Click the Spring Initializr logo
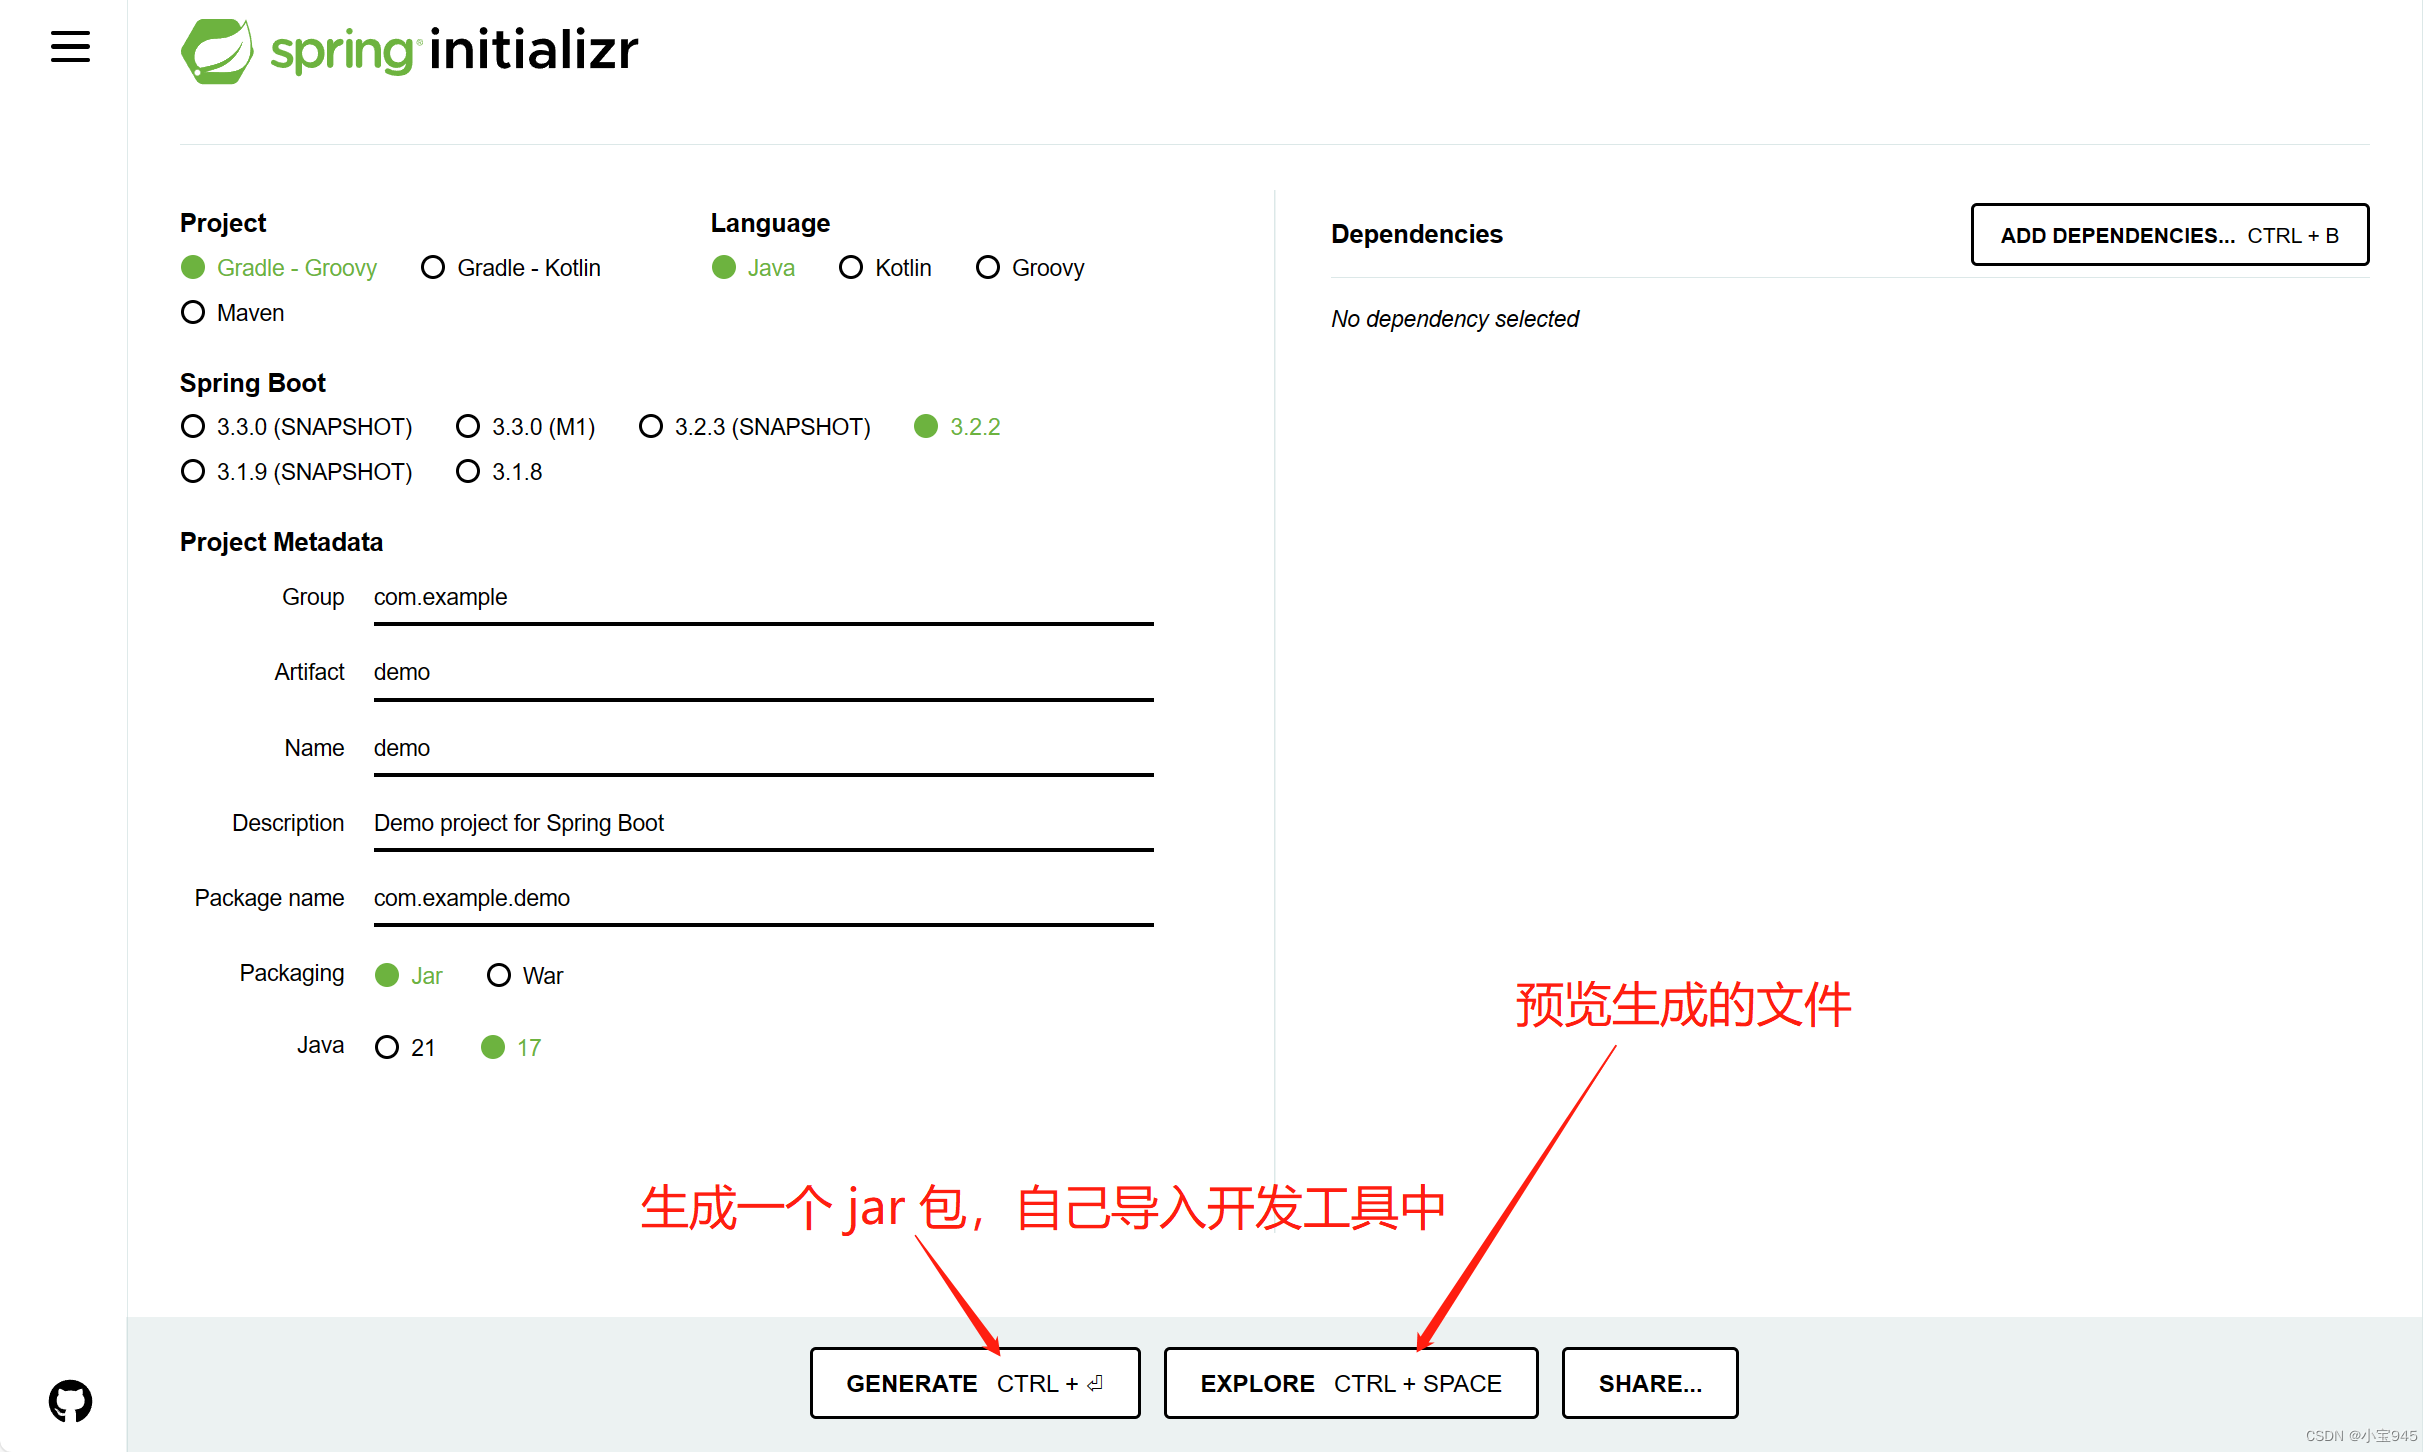The width and height of the screenshot is (2433, 1452). (x=409, y=50)
